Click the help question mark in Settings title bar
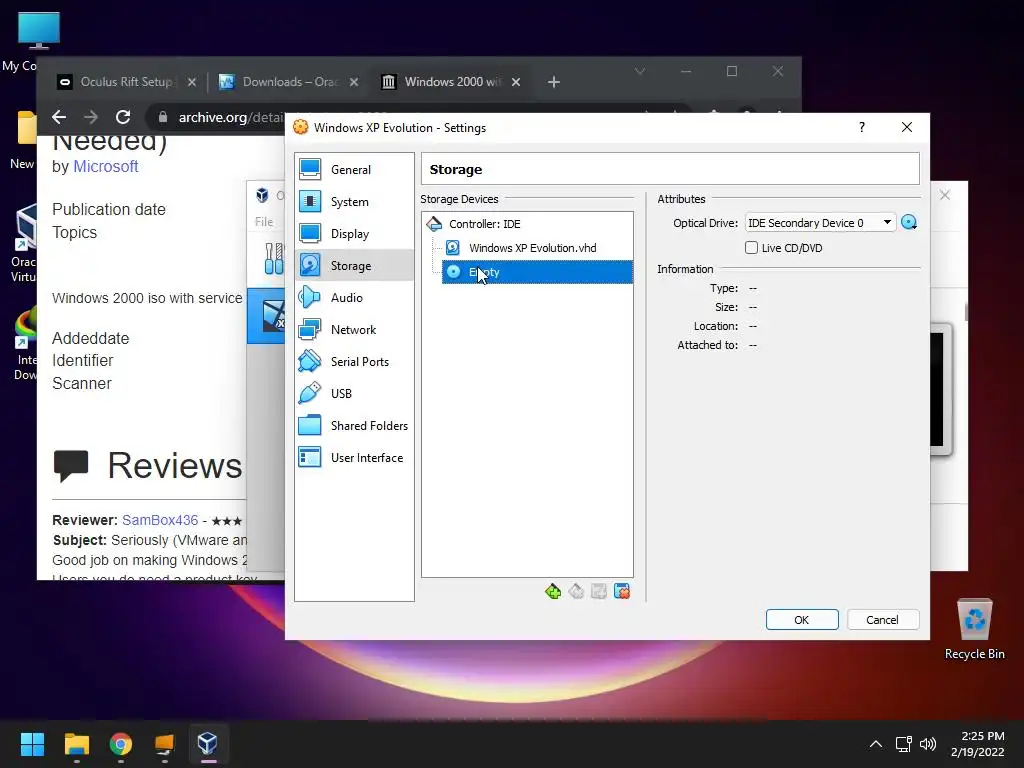Image resolution: width=1024 pixels, height=768 pixels. point(862,127)
